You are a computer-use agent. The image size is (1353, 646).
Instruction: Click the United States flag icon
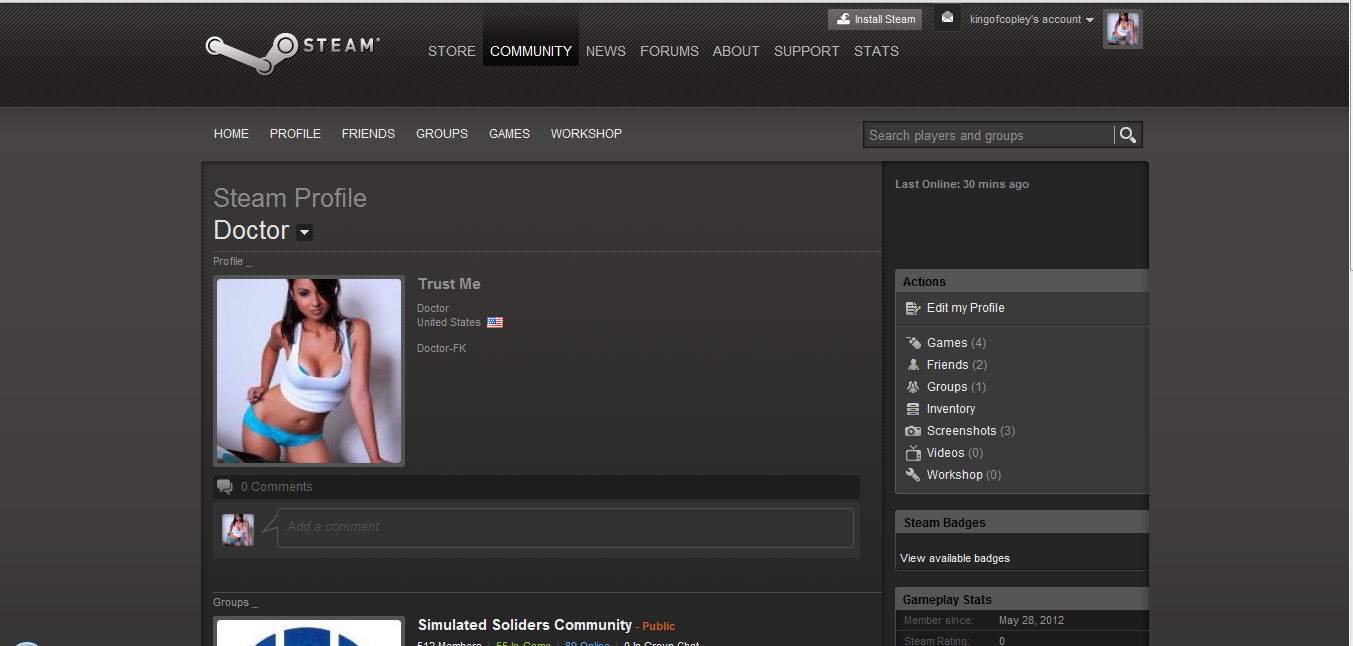495,323
